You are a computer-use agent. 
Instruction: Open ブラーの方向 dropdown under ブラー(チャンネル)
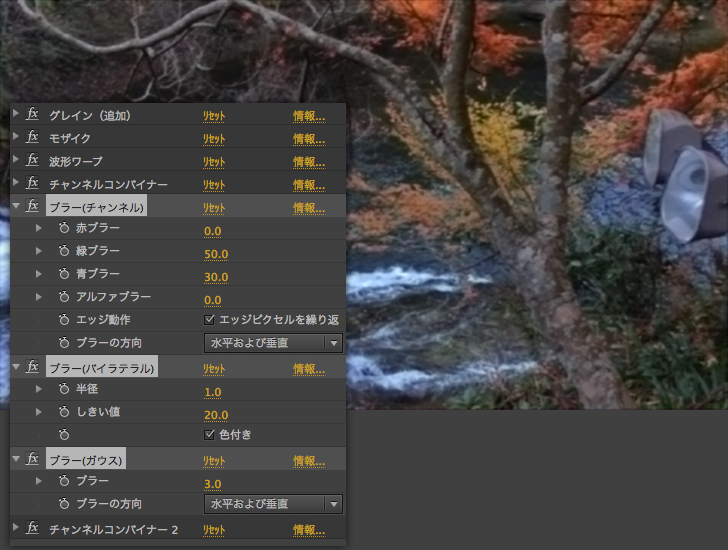point(273,343)
